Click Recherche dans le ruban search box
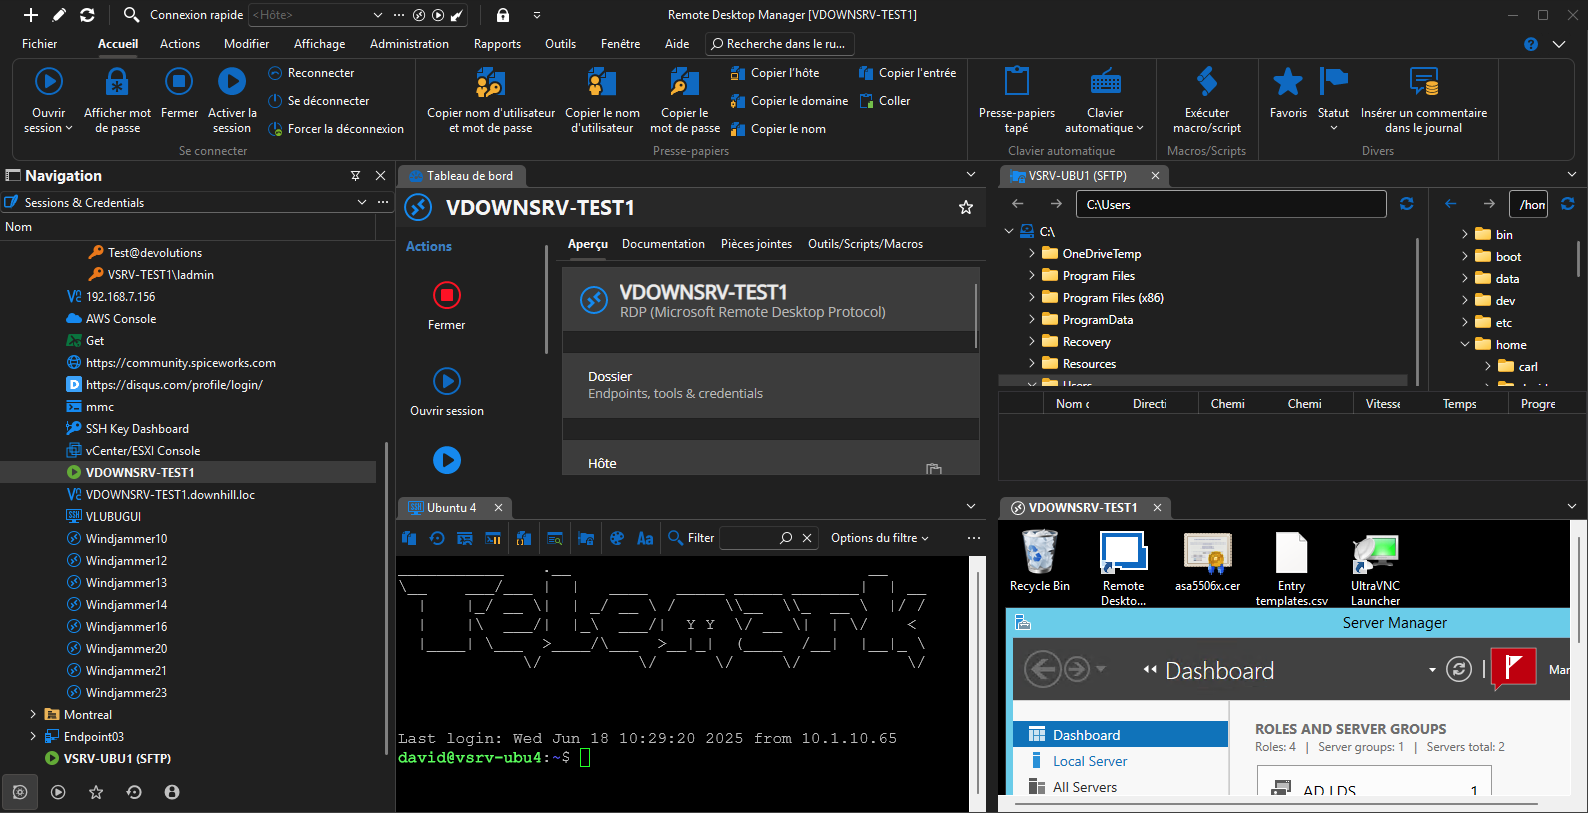This screenshot has height=813, width=1588. tap(780, 44)
